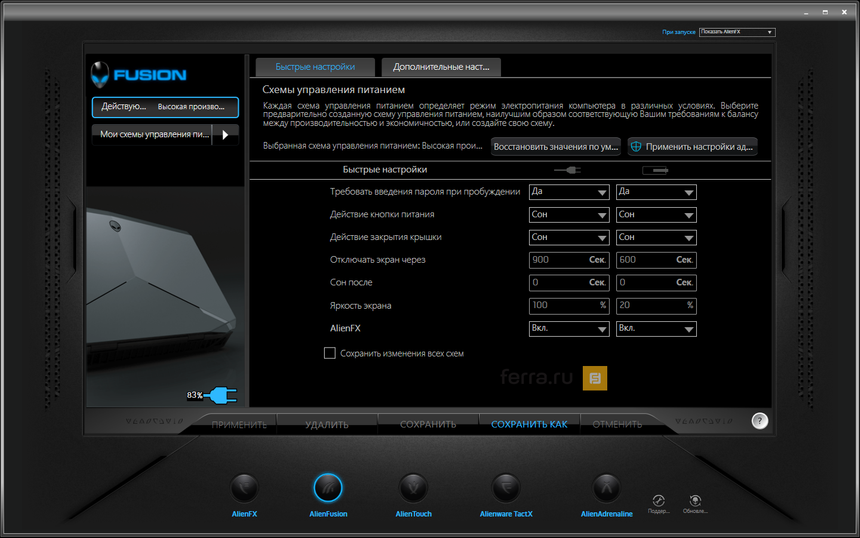Click the shield icon on apply settings button

pyautogui.click(x=636, y=146)
